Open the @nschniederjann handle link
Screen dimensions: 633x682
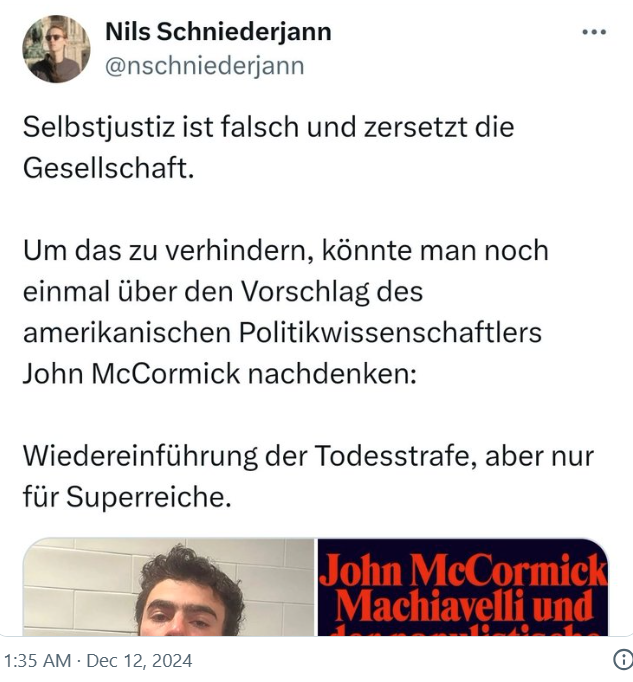(204, 66)
